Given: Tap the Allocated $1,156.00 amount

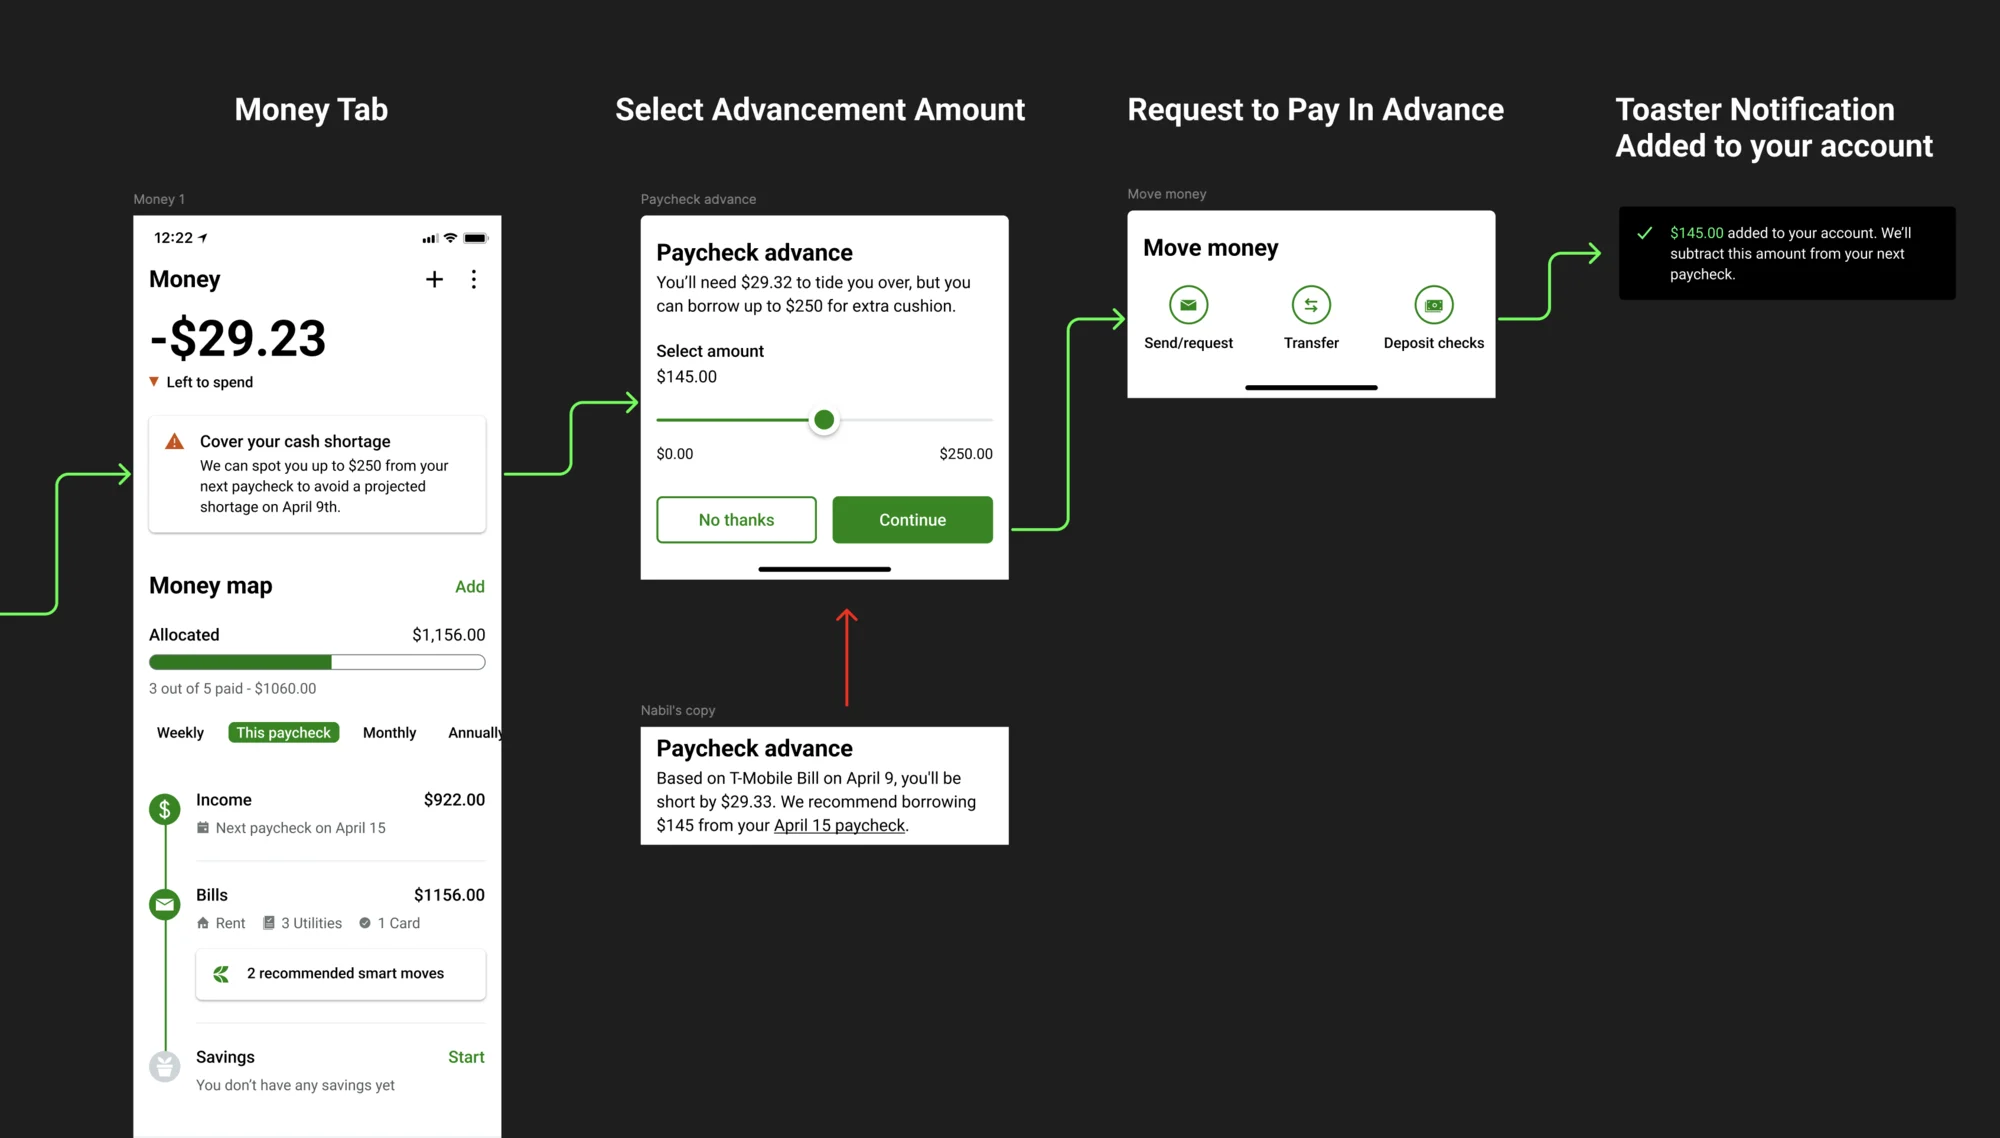Looking at the screenshot, I should 449,635.
